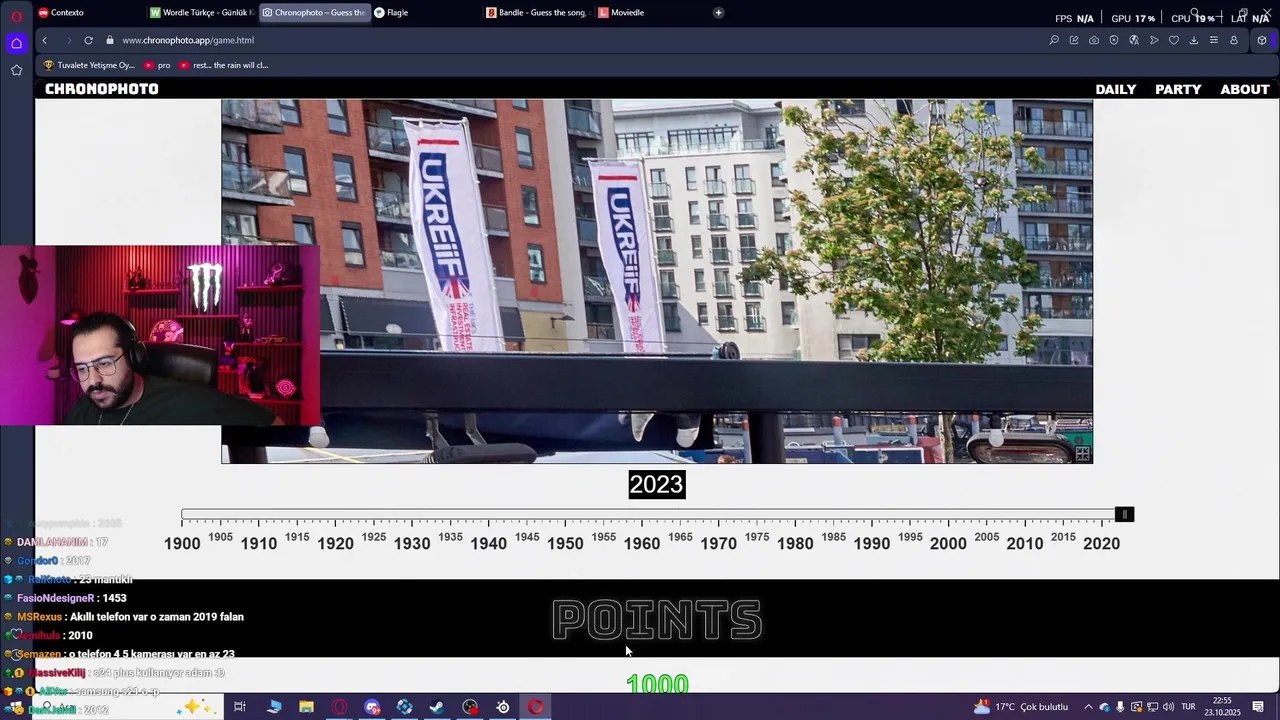This screenshot has height=720, width=1280.
Task: Click active Opera taskbar icon
Action: coord(536,707)
